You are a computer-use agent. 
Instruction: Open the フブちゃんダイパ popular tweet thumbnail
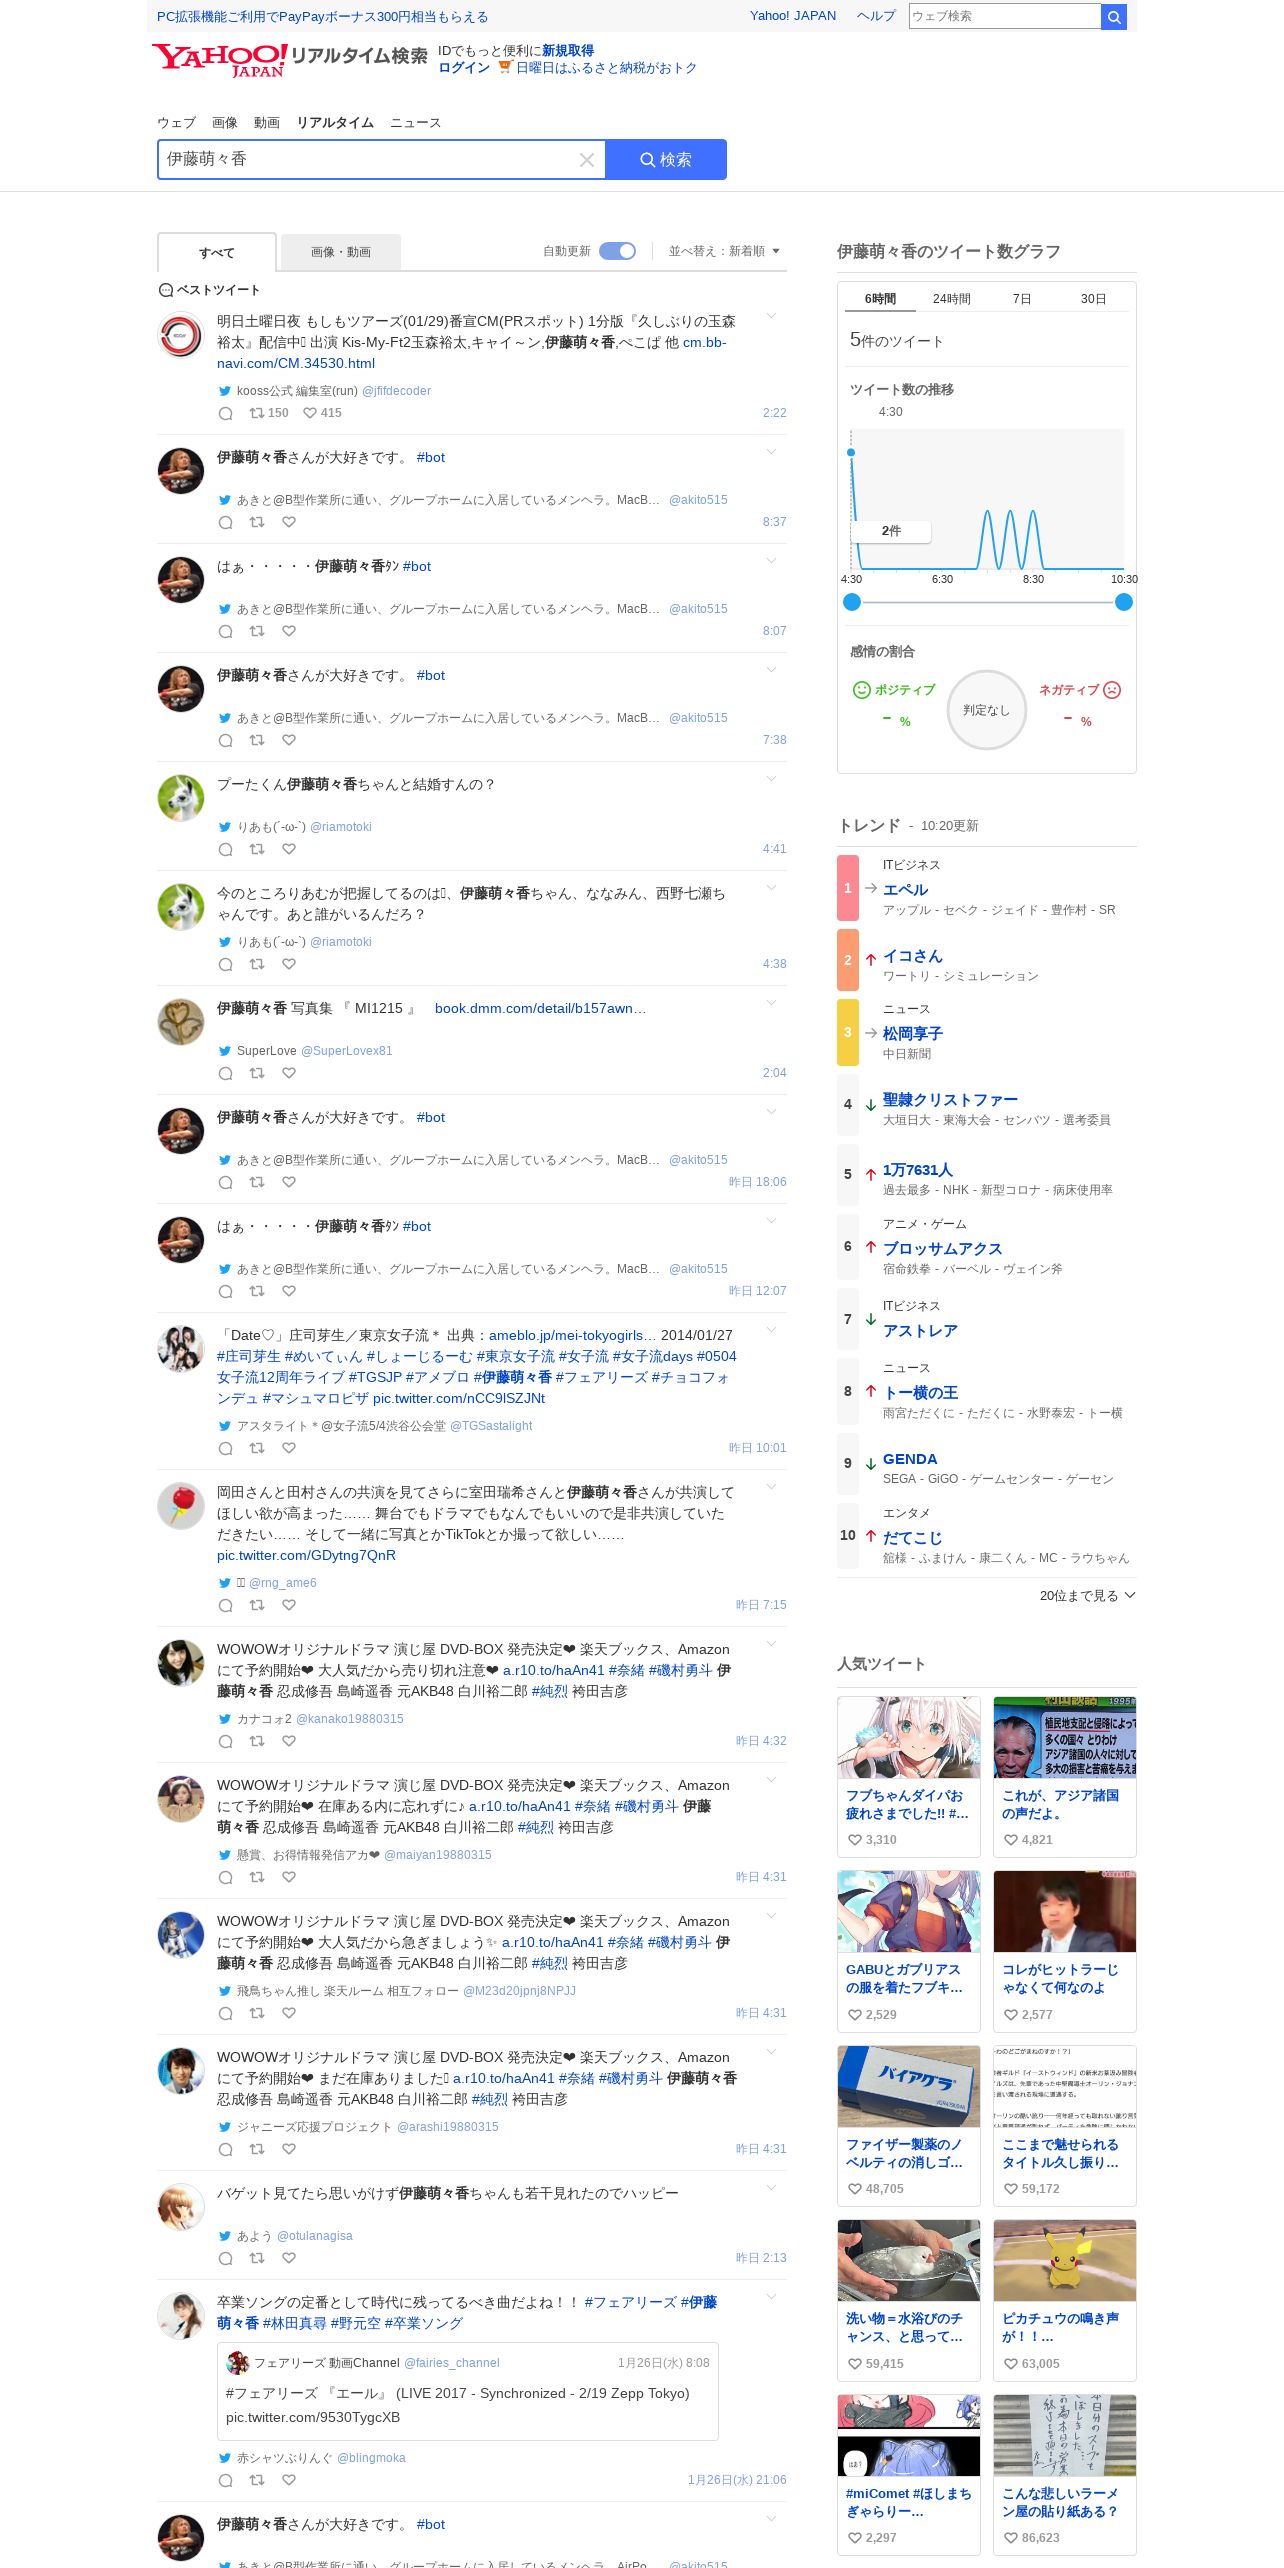909,1737
